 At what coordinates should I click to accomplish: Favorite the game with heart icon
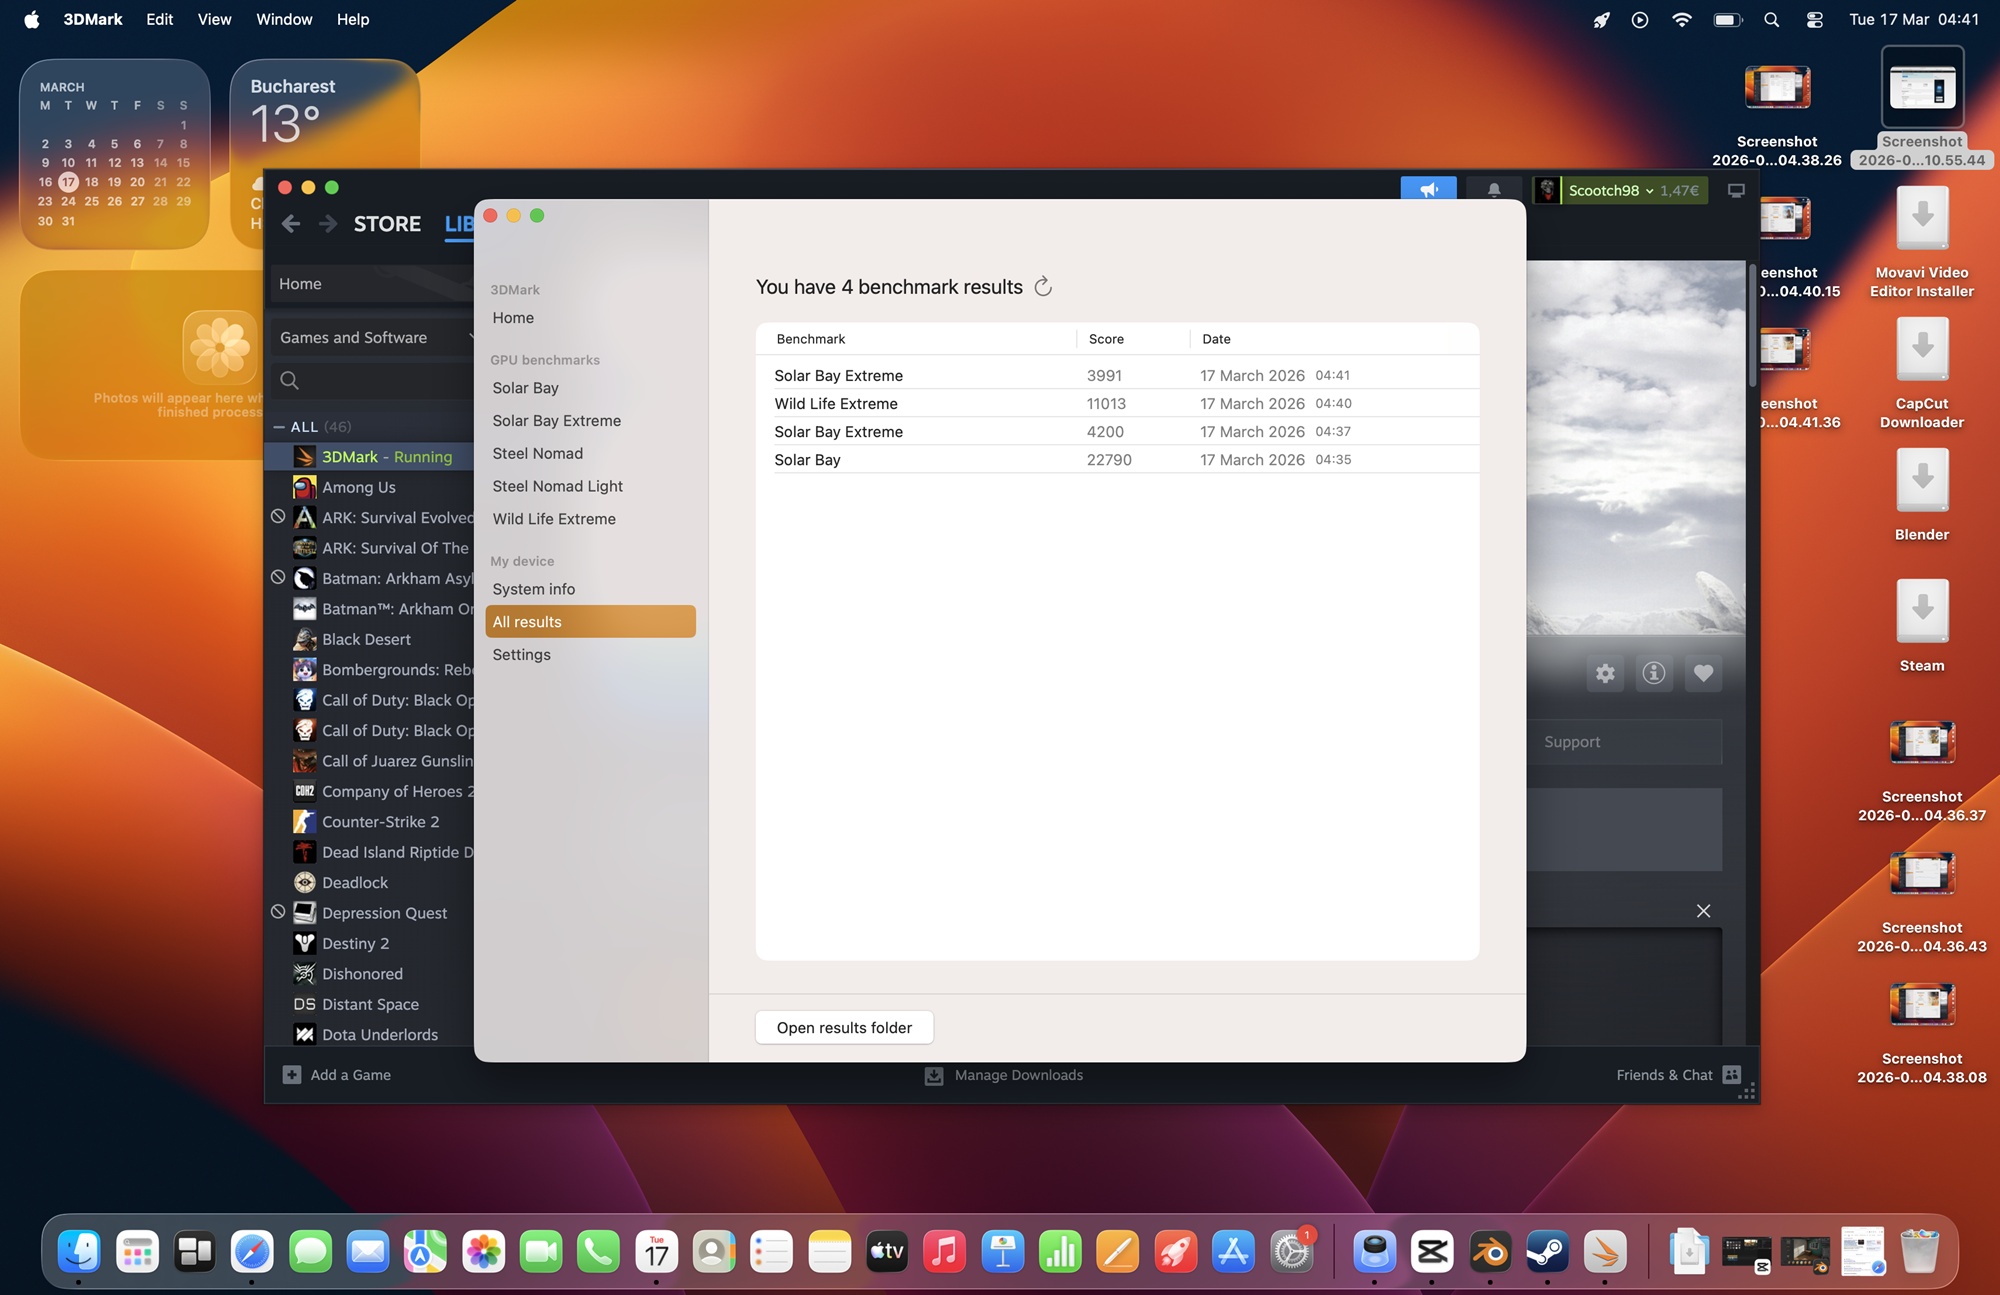pyautogui.click(x=1703, y=673)
